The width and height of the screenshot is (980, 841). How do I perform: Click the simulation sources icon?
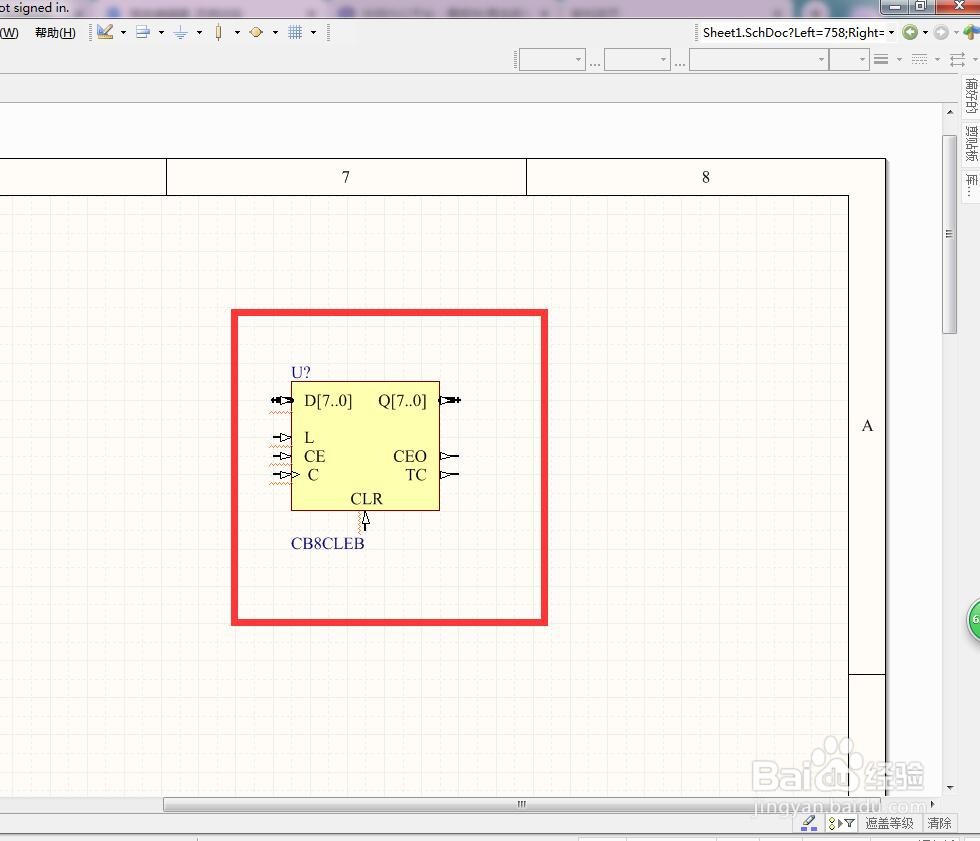click(x=256, y=32)
